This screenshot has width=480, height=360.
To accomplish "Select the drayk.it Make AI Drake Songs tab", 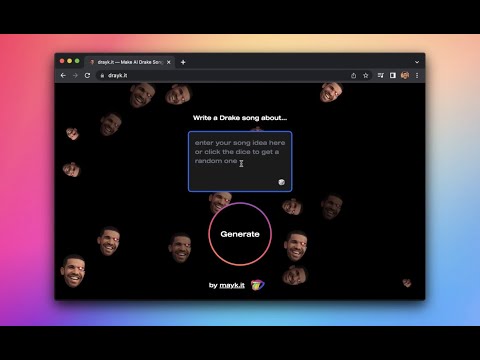I will [x=130, y=62].
